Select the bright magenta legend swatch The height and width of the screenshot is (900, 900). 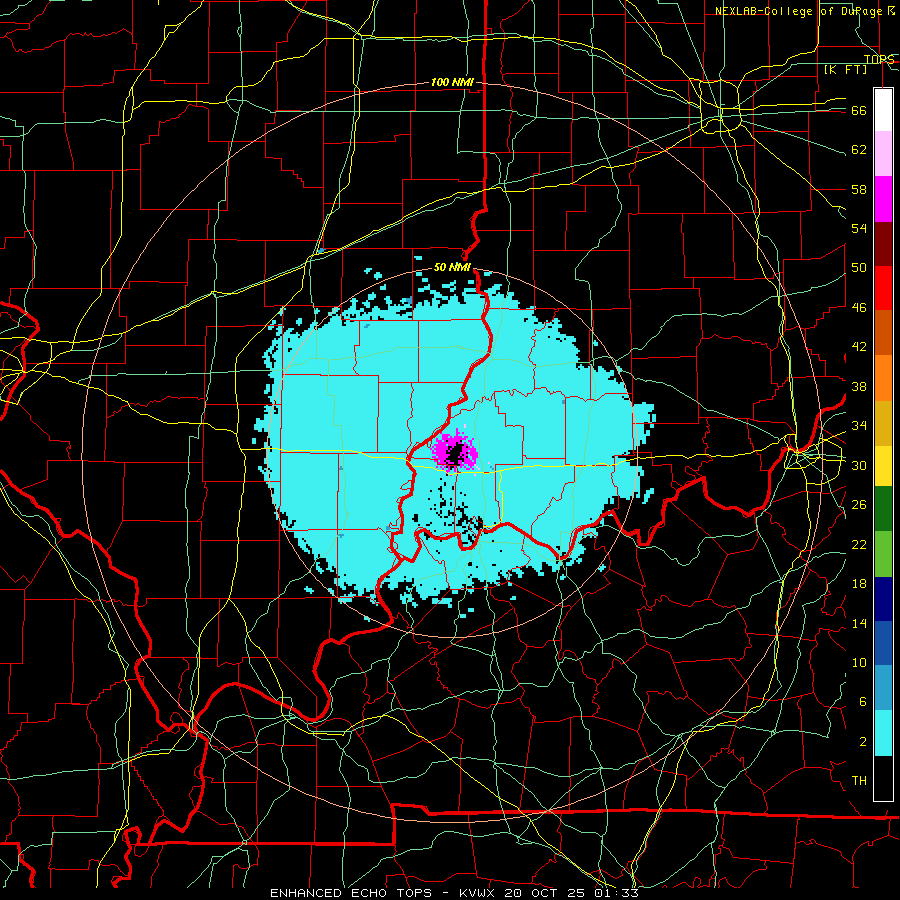(x=883, y=199)
